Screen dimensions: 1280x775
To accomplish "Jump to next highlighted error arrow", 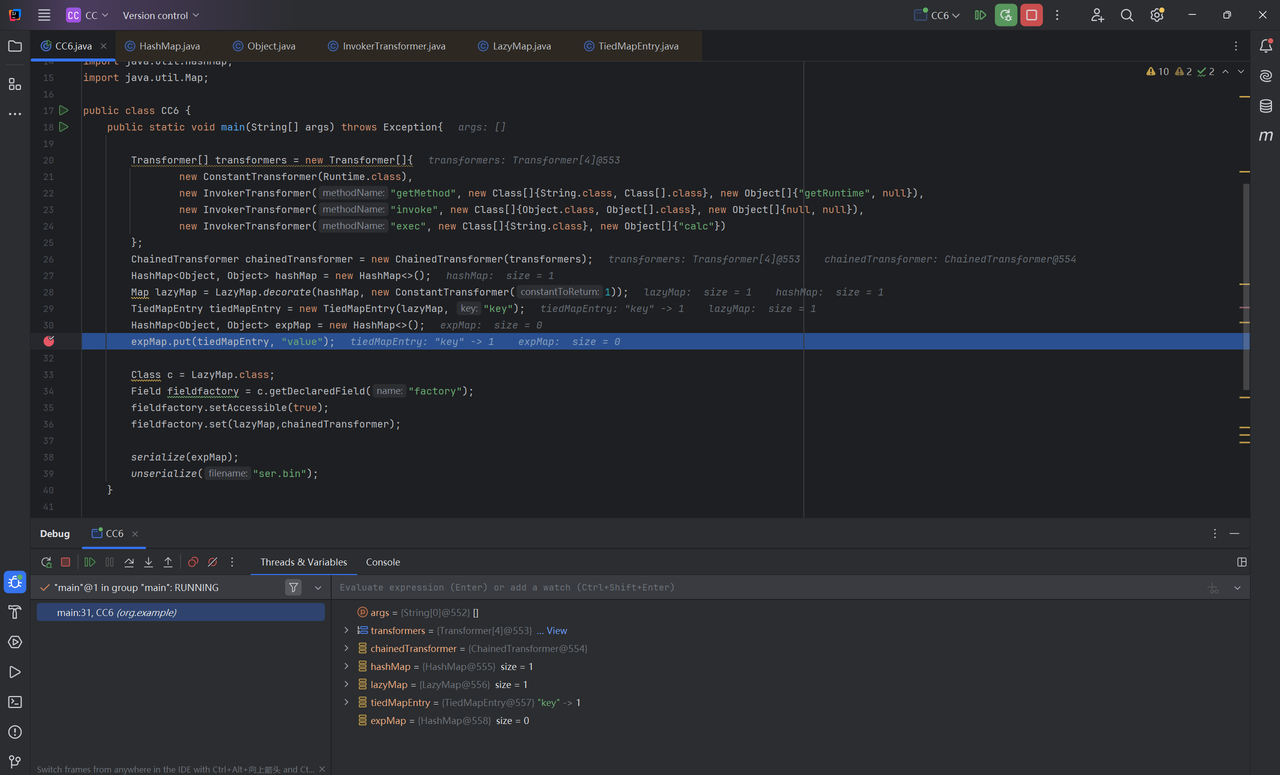I will pos(1241,72).
